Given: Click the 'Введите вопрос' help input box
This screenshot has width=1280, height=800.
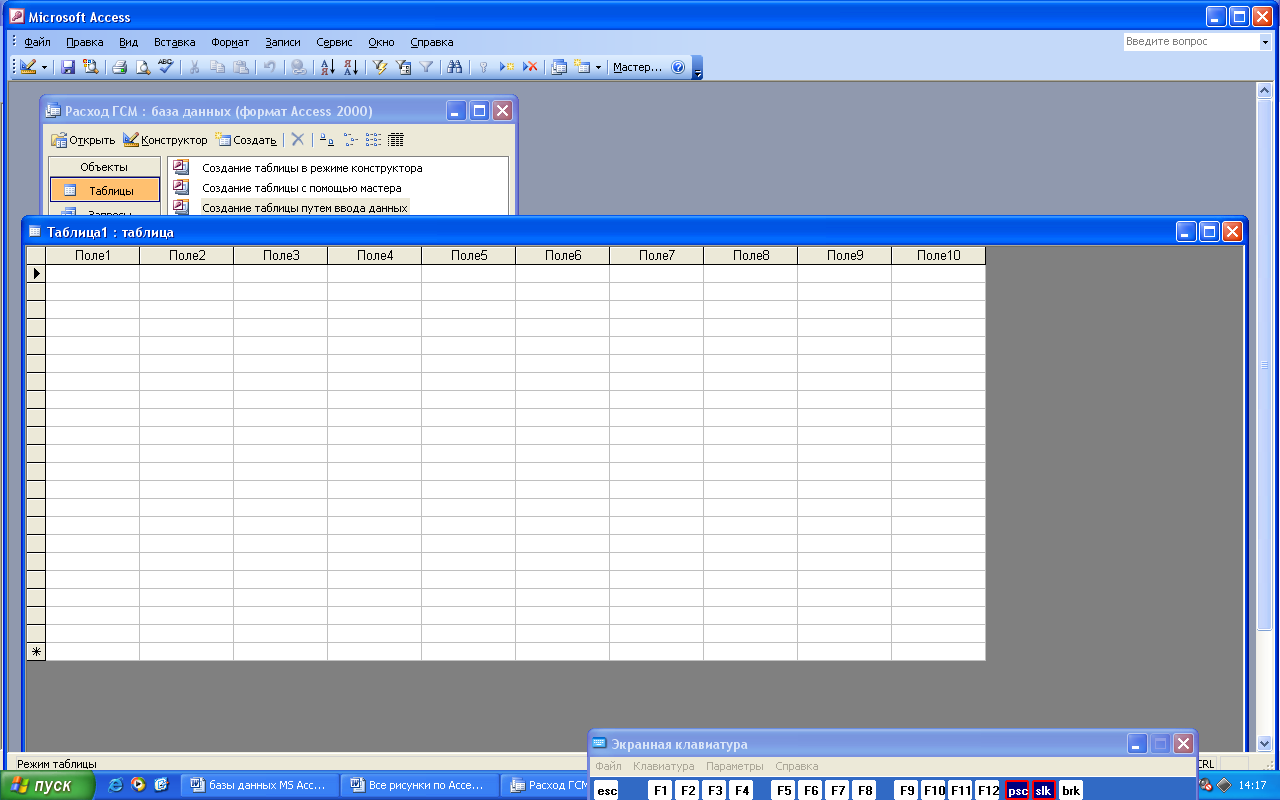Looking at the screenshot, I should pos(1190,42).
